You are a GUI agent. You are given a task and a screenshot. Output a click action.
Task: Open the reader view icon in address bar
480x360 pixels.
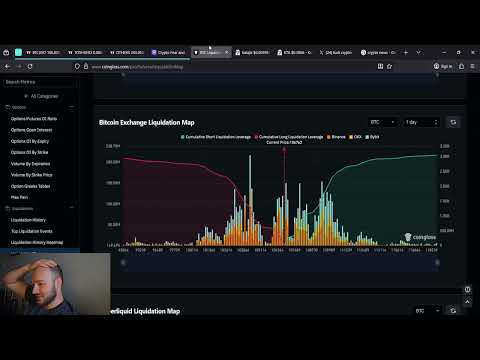pos(380,66)
